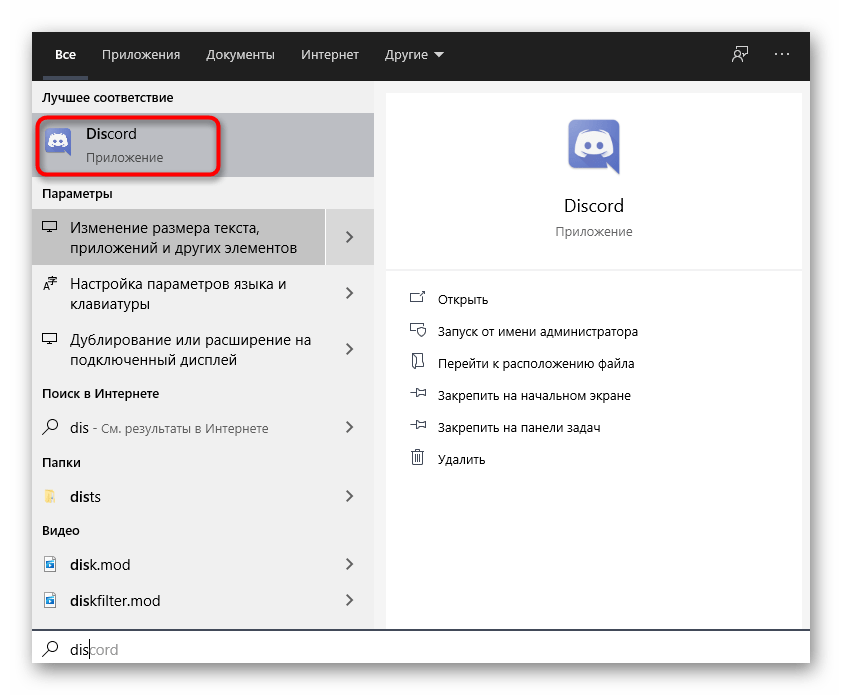842x695 pixels.
Task: Click the pin icon for начальном экране
Action: pyautogui.click(x=418, y=393)
